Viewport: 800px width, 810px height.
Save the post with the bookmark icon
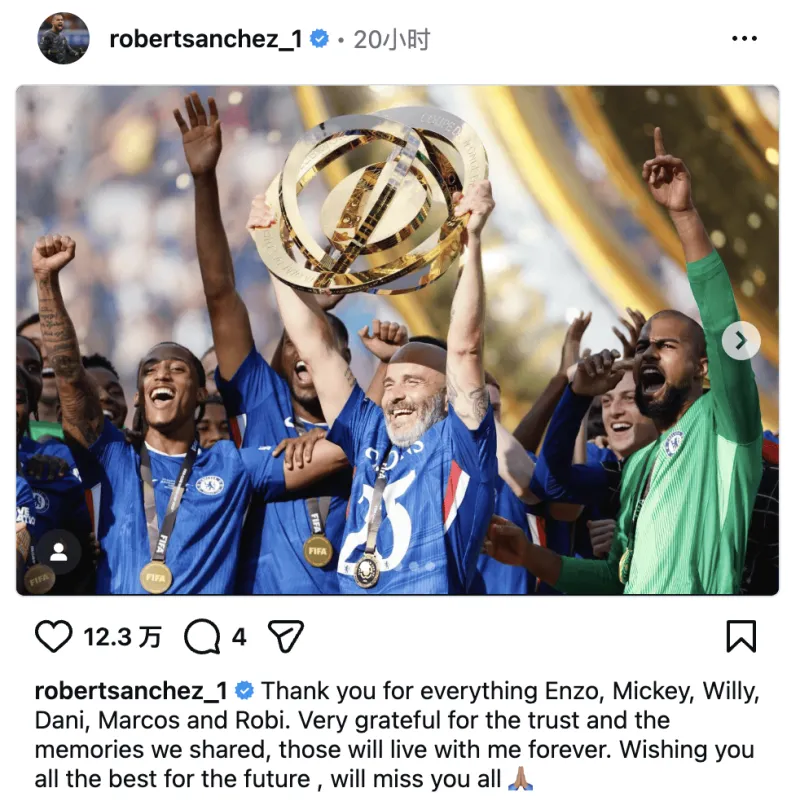(741, 636)
